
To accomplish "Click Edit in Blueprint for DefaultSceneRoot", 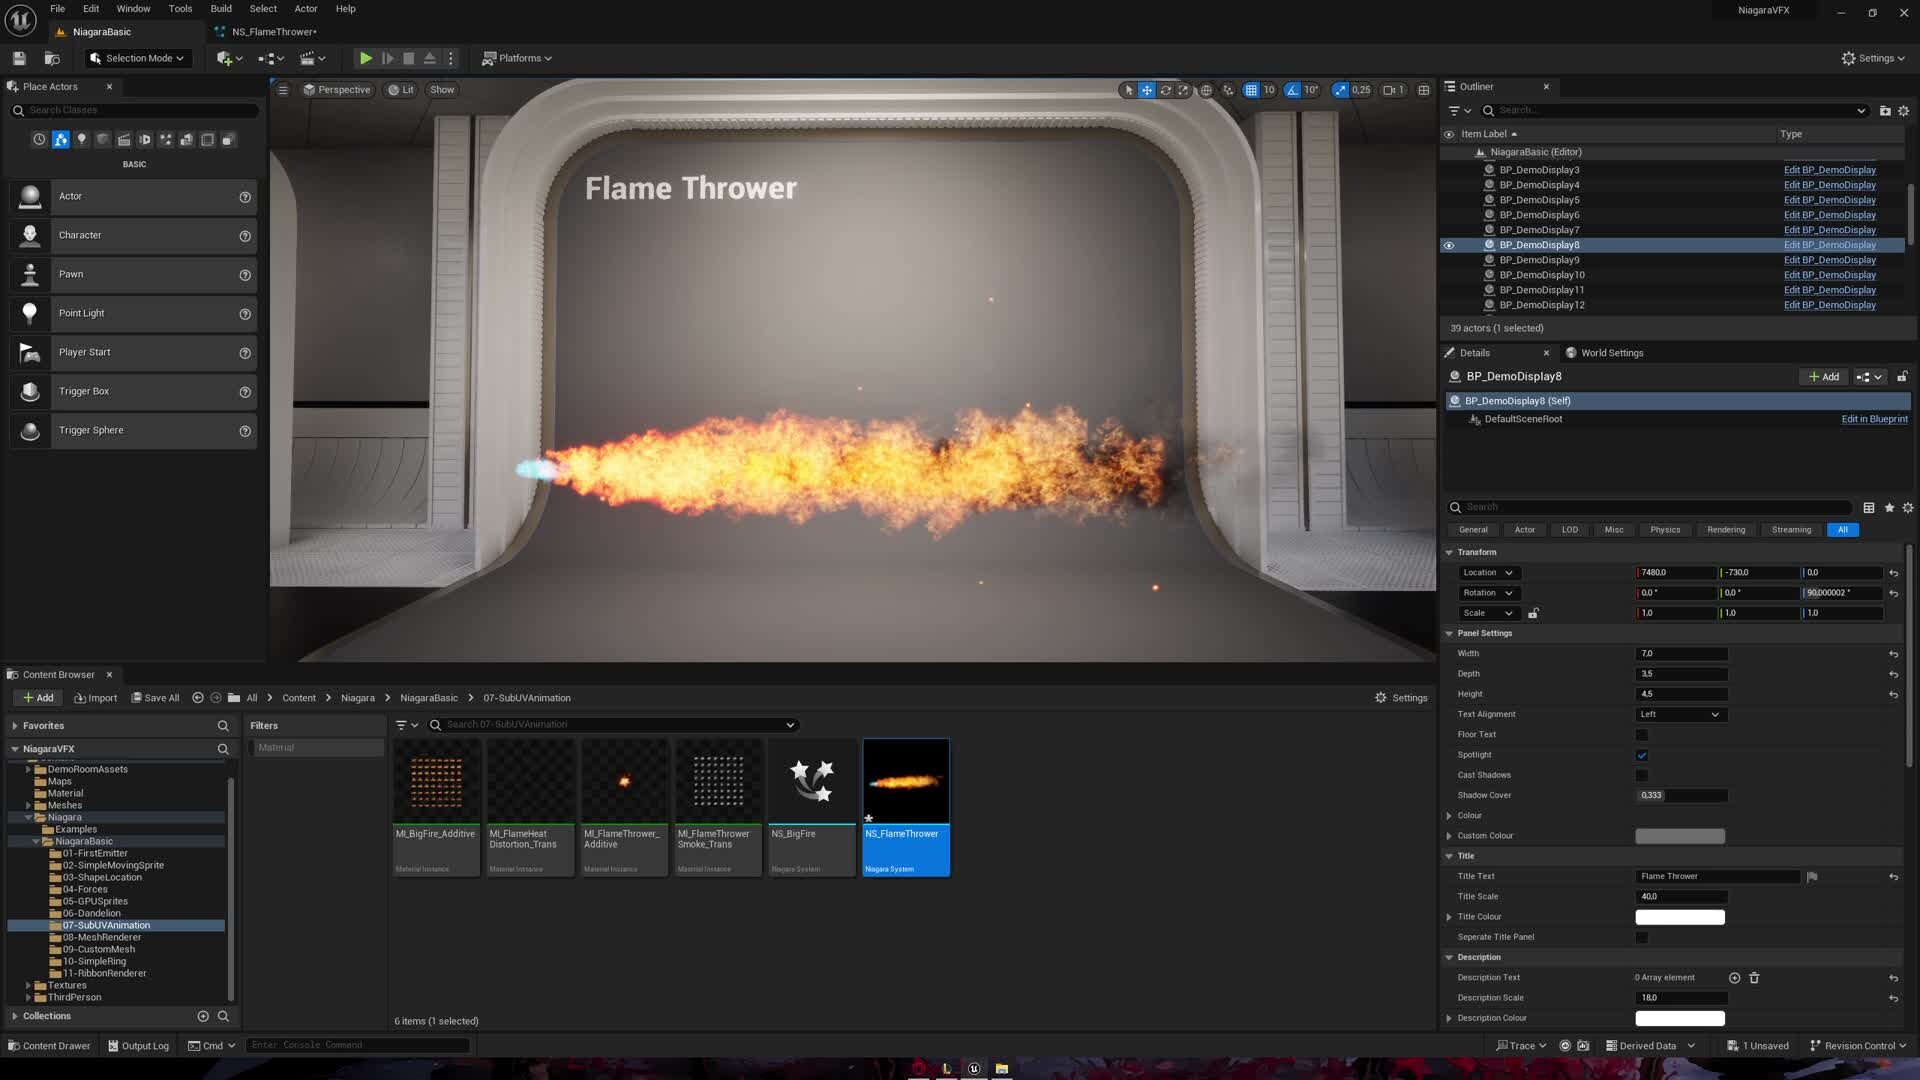I will [1874, 419].
